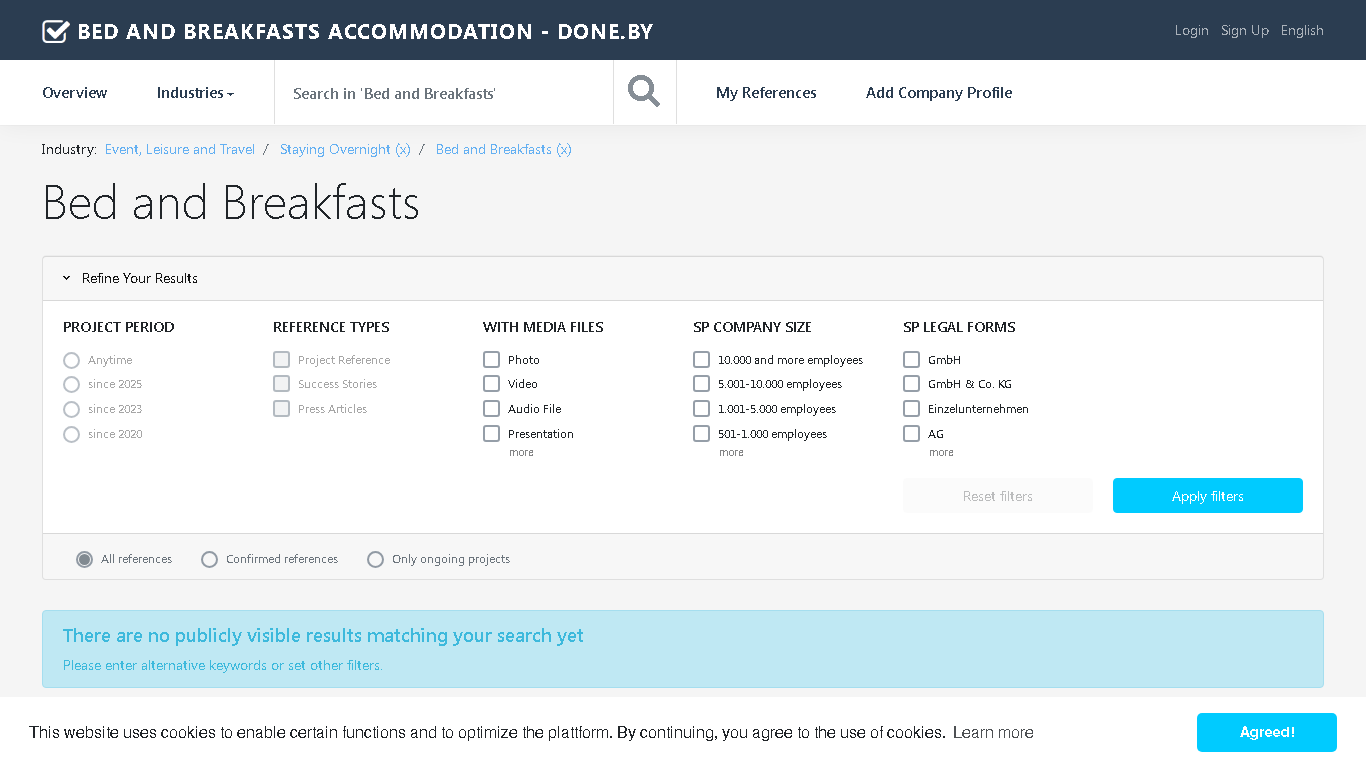
Task: Click the Apply filters button
Action: click(x=1208, y=496)
